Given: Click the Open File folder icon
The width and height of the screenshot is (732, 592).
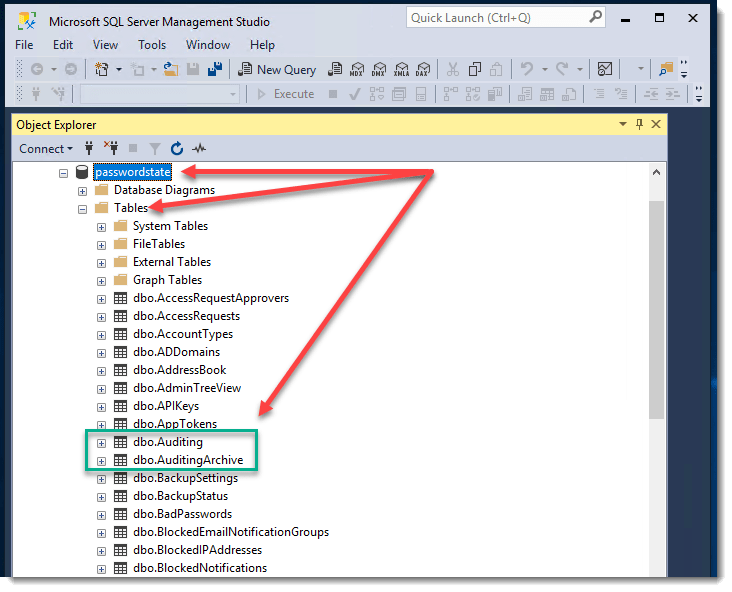Looking at the screenshot, I should point(171,70).
